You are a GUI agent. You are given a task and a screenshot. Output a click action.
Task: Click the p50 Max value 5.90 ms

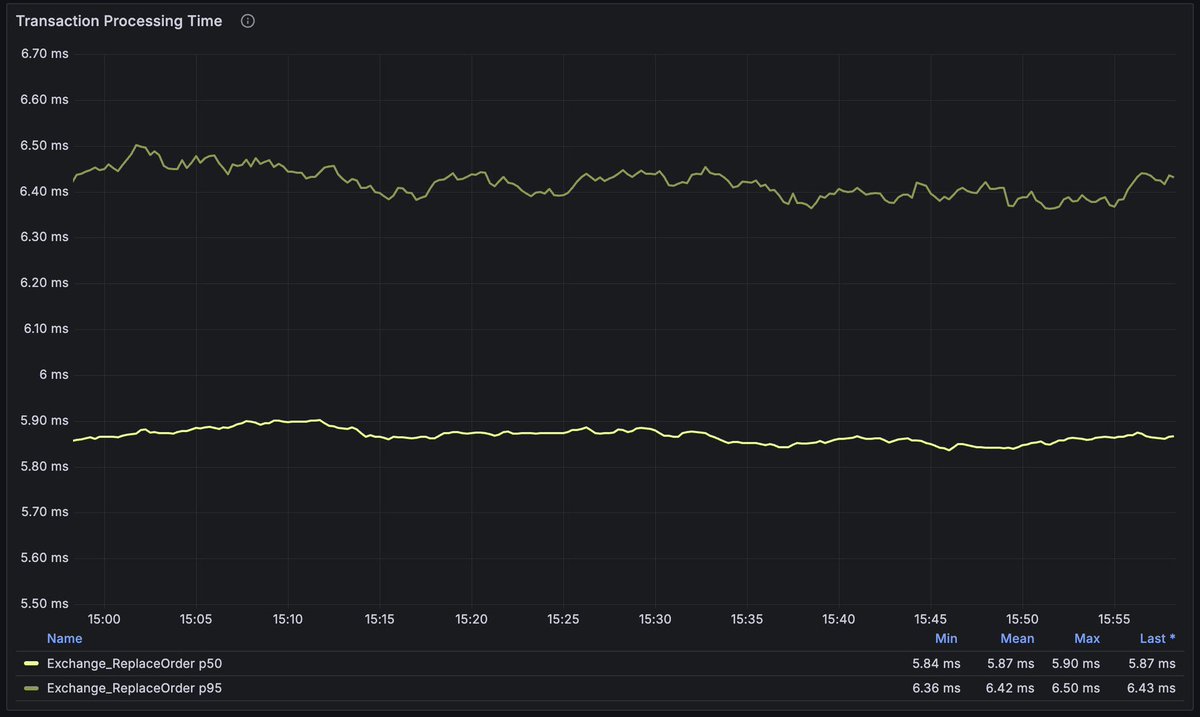click(1076, 663)
